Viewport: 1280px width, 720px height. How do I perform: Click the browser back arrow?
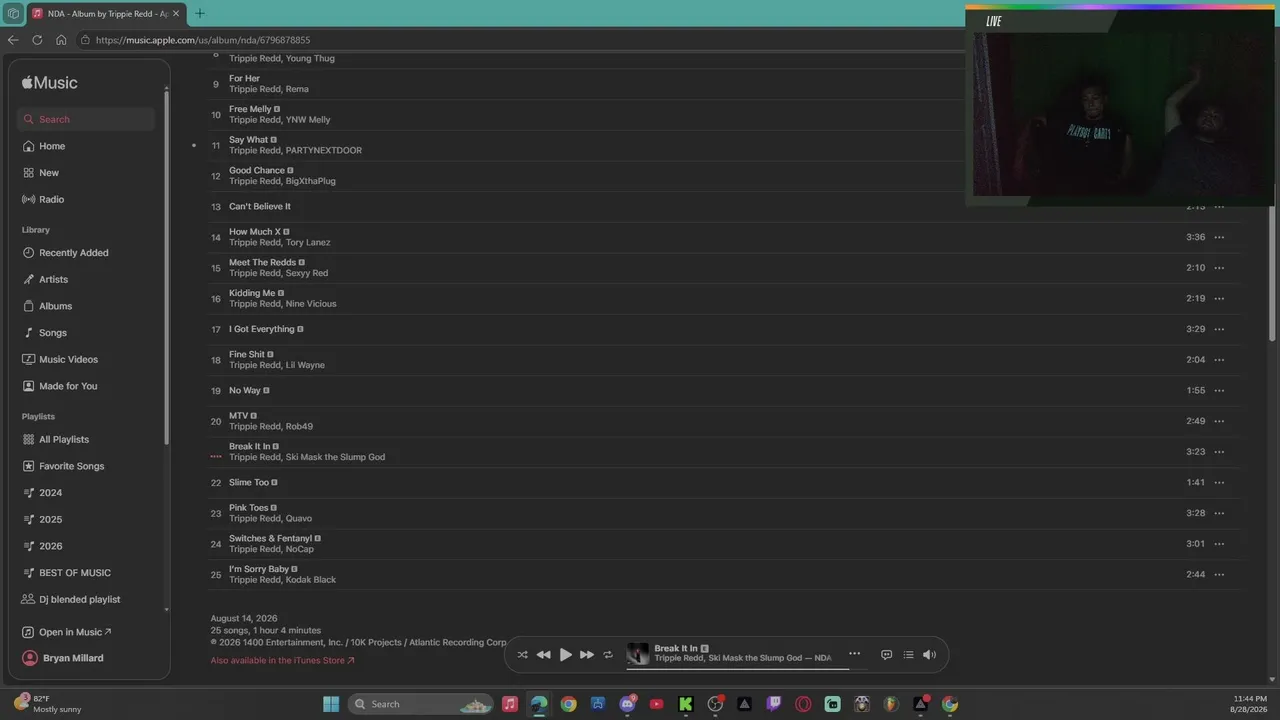[x=13, y=40]
